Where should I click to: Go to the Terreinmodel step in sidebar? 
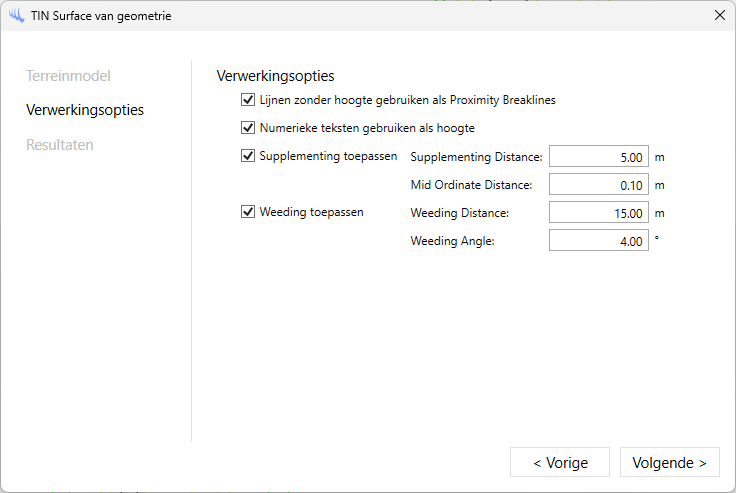tap(68, 76)
